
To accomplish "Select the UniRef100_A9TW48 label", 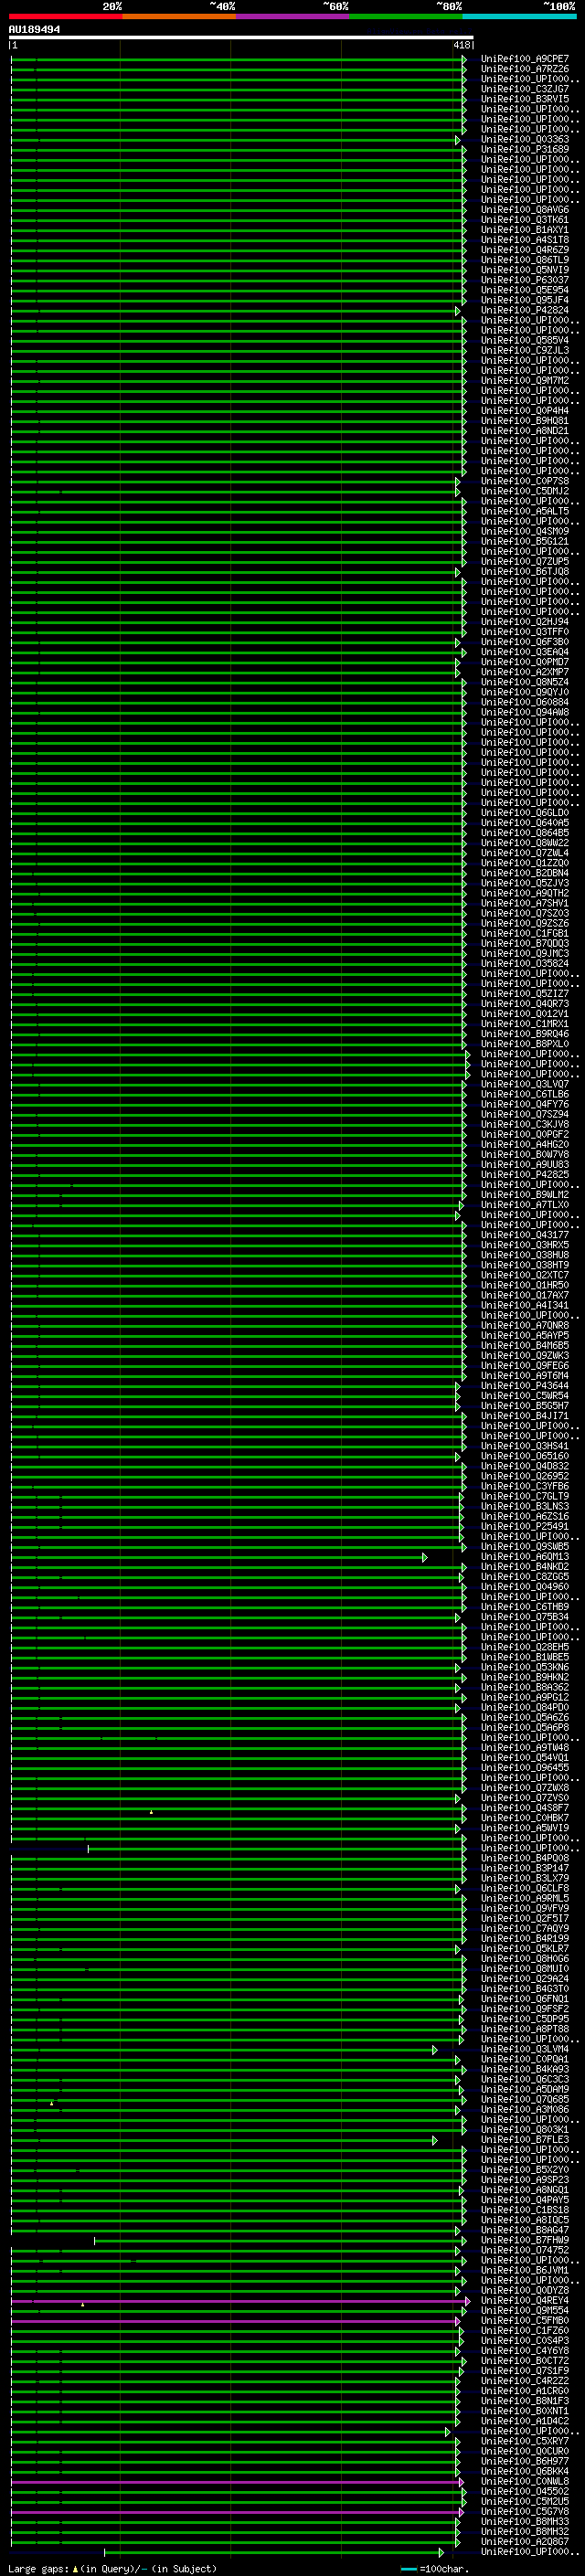I will (524, 1748).
